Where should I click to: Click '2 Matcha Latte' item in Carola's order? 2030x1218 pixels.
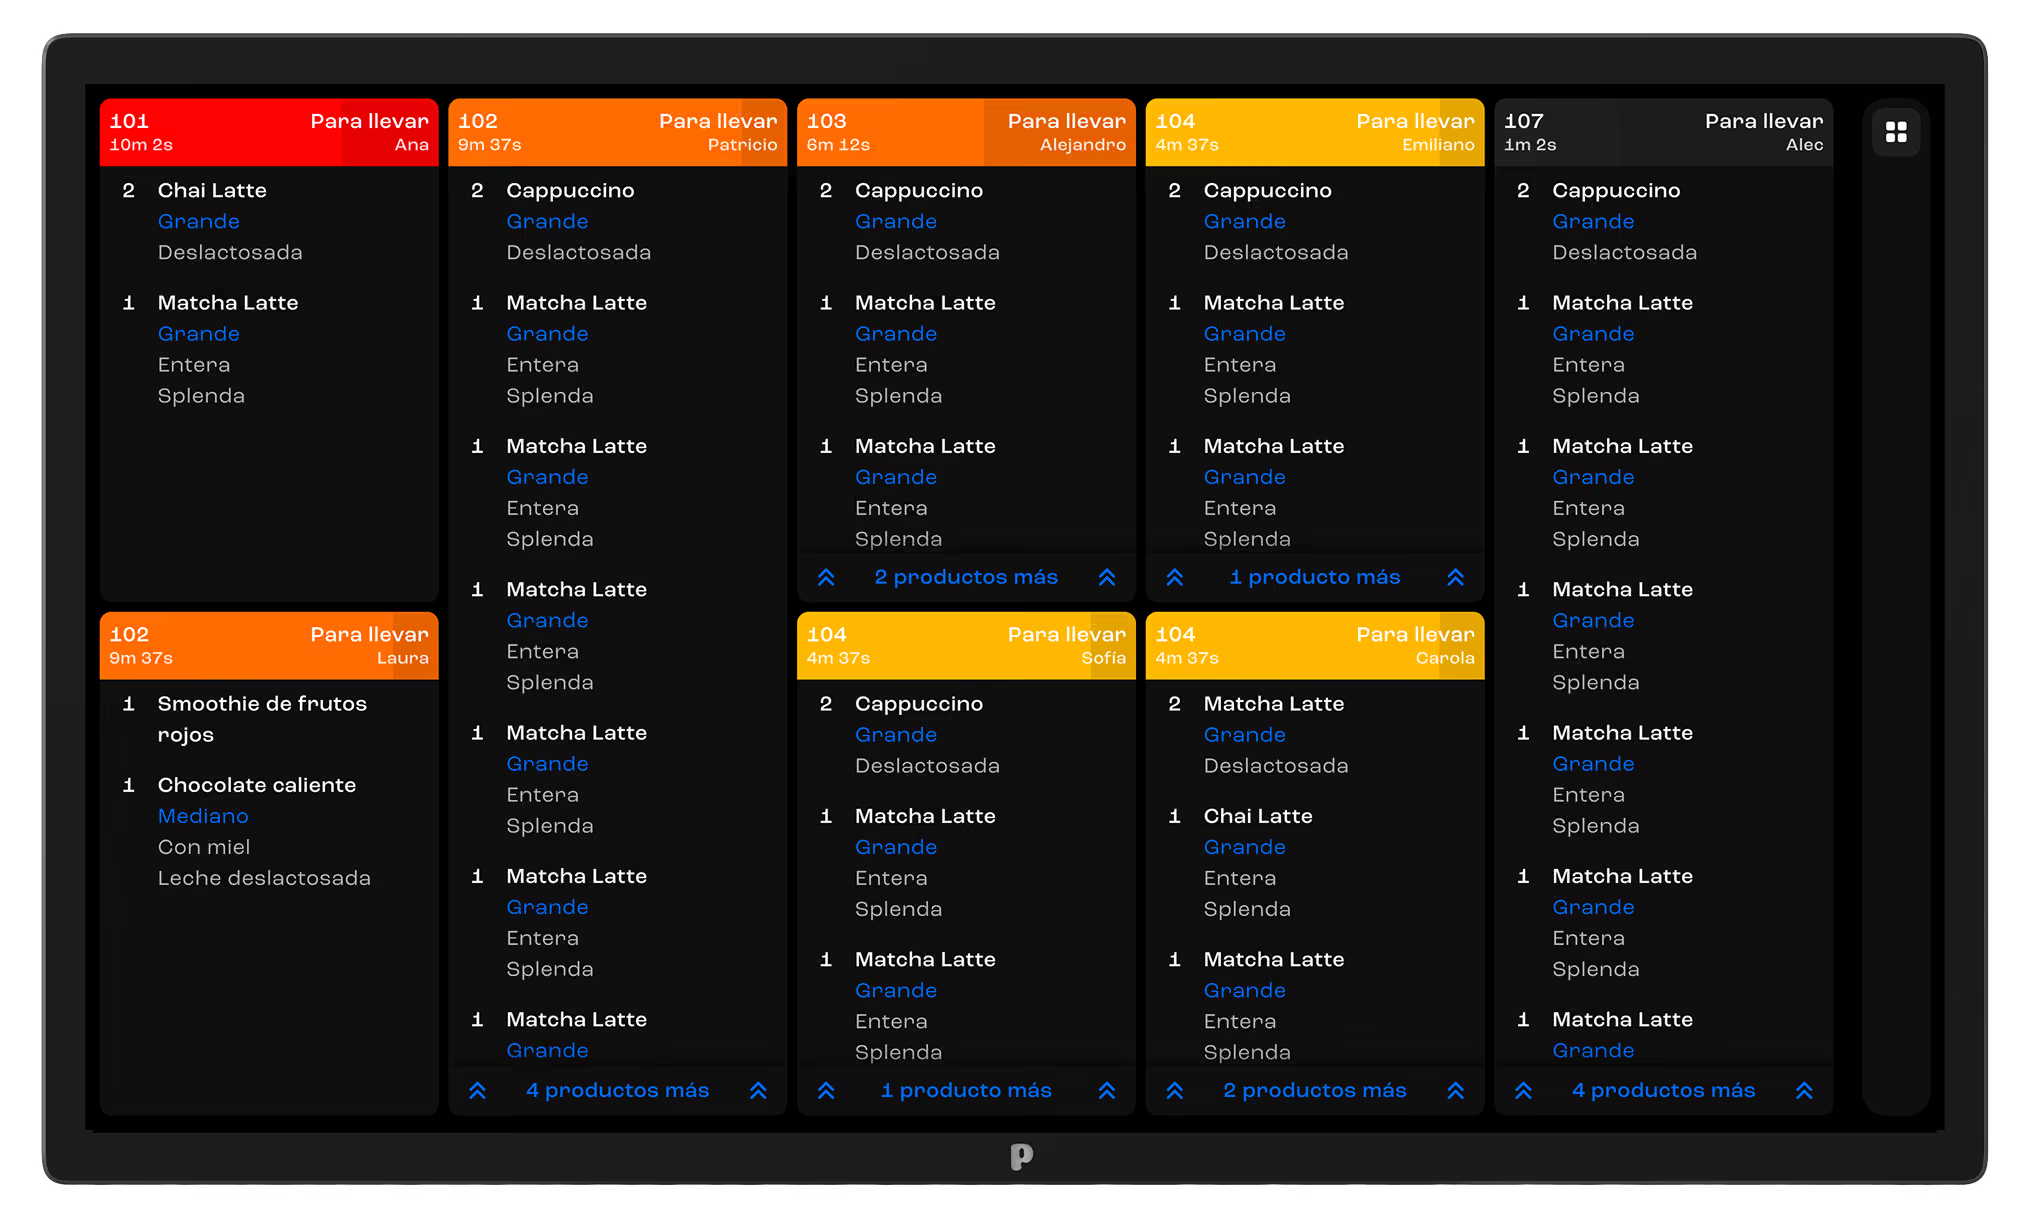(1274, 704)
